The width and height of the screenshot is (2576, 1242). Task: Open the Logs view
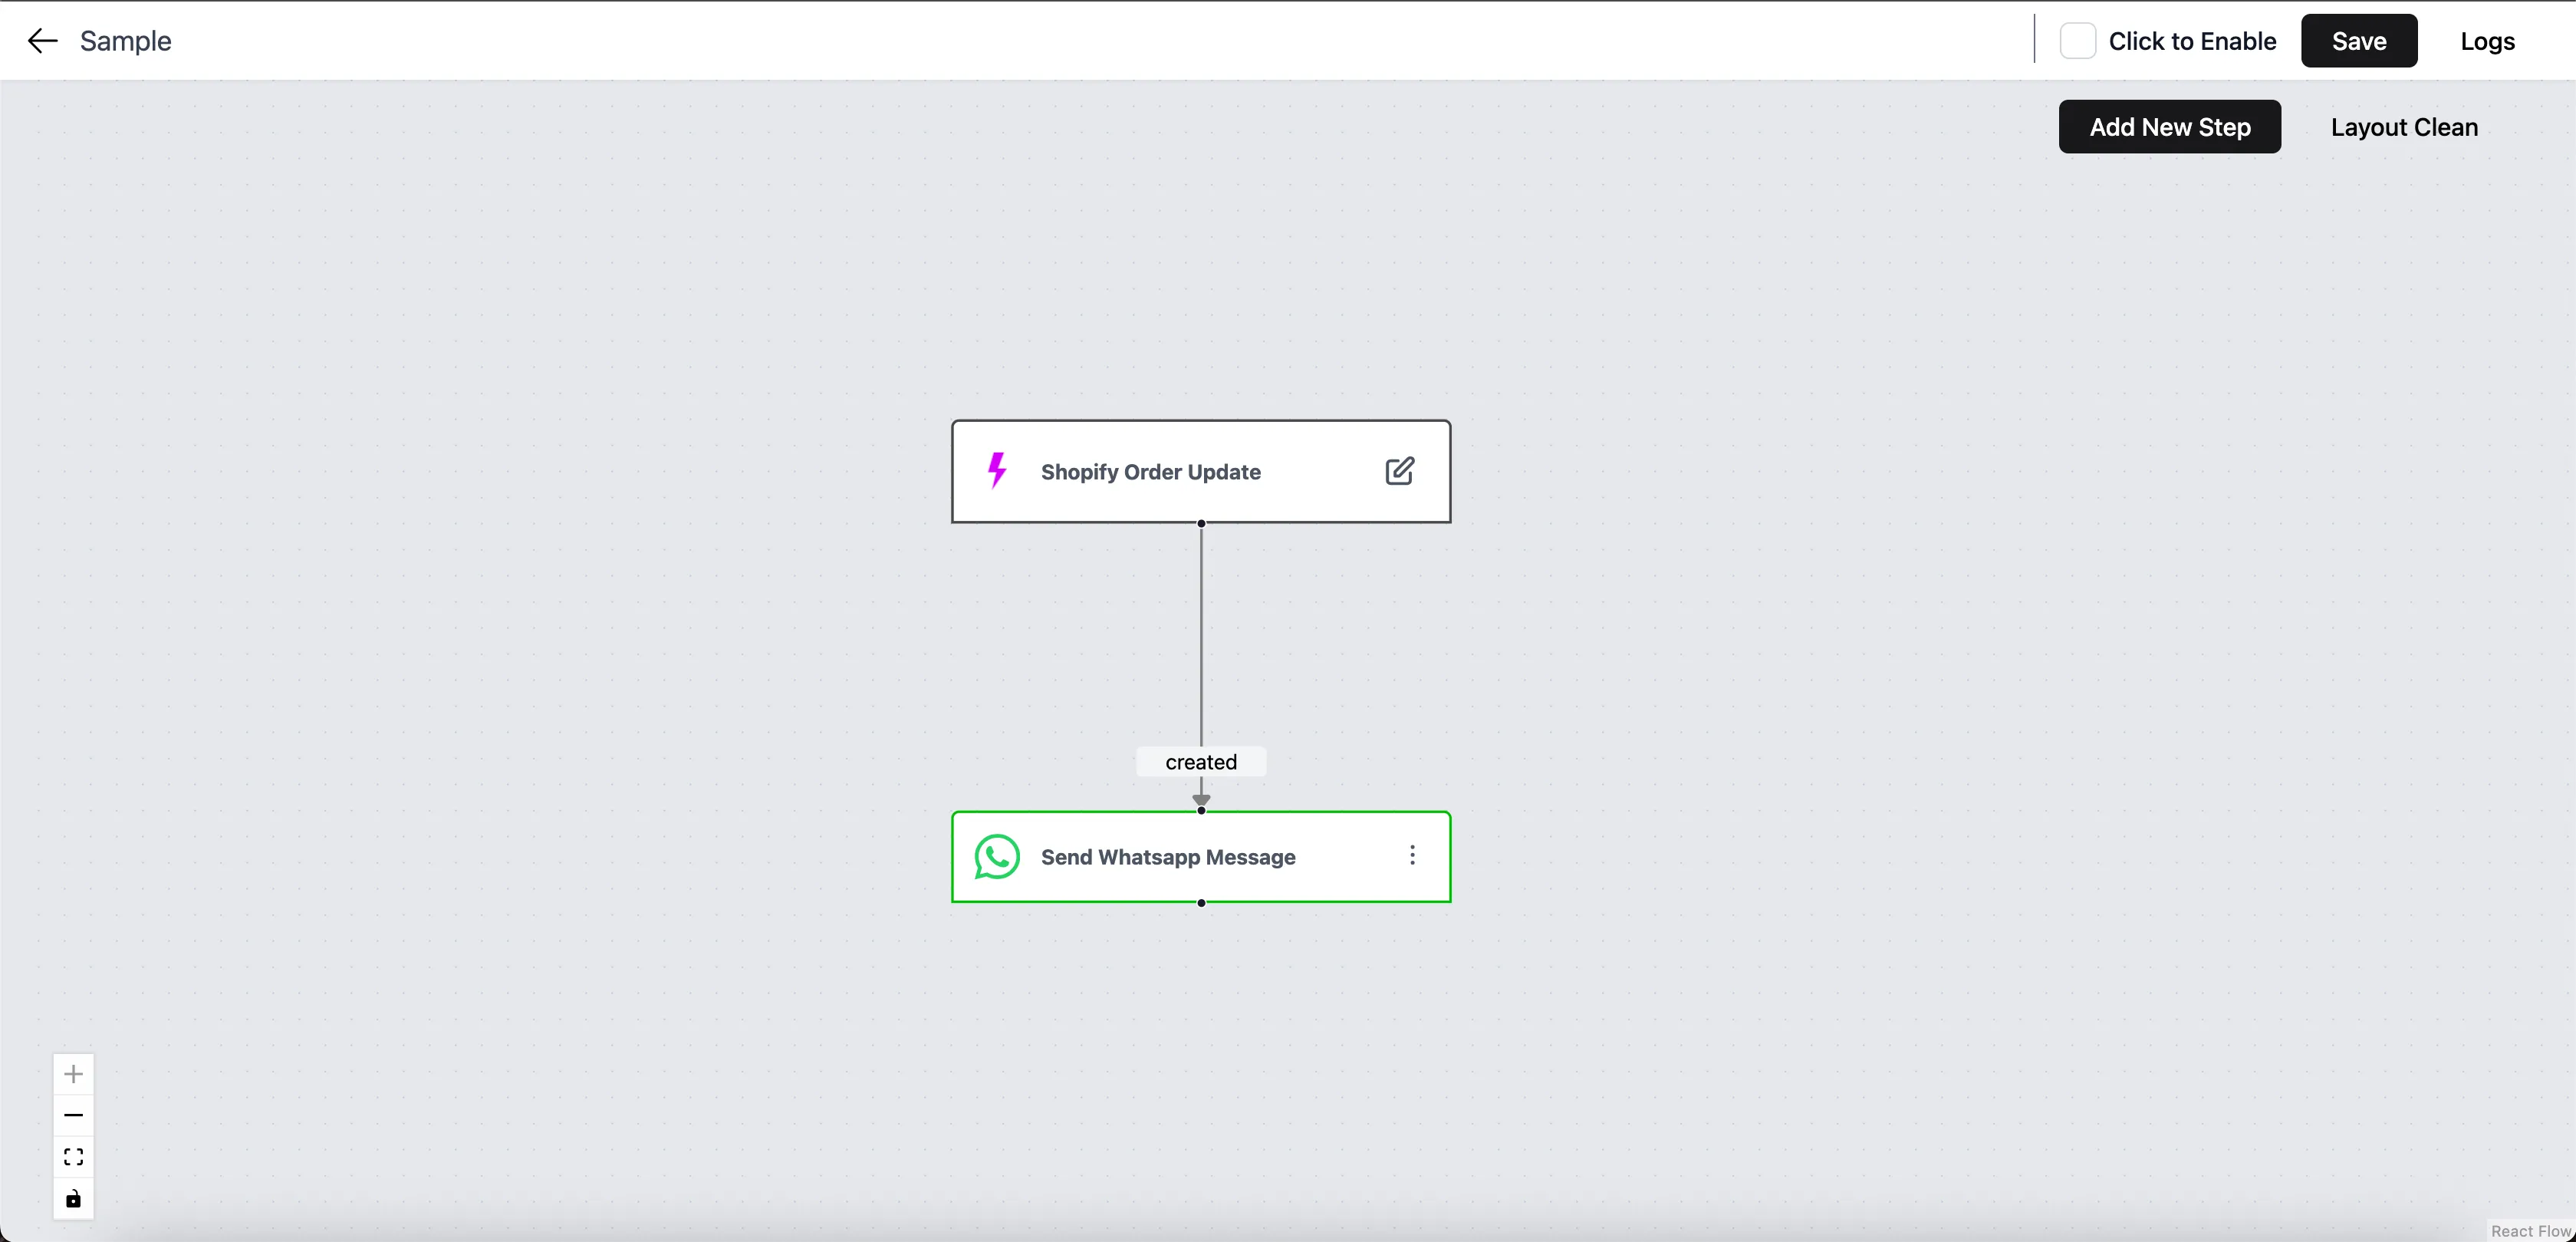[2487, 41]
